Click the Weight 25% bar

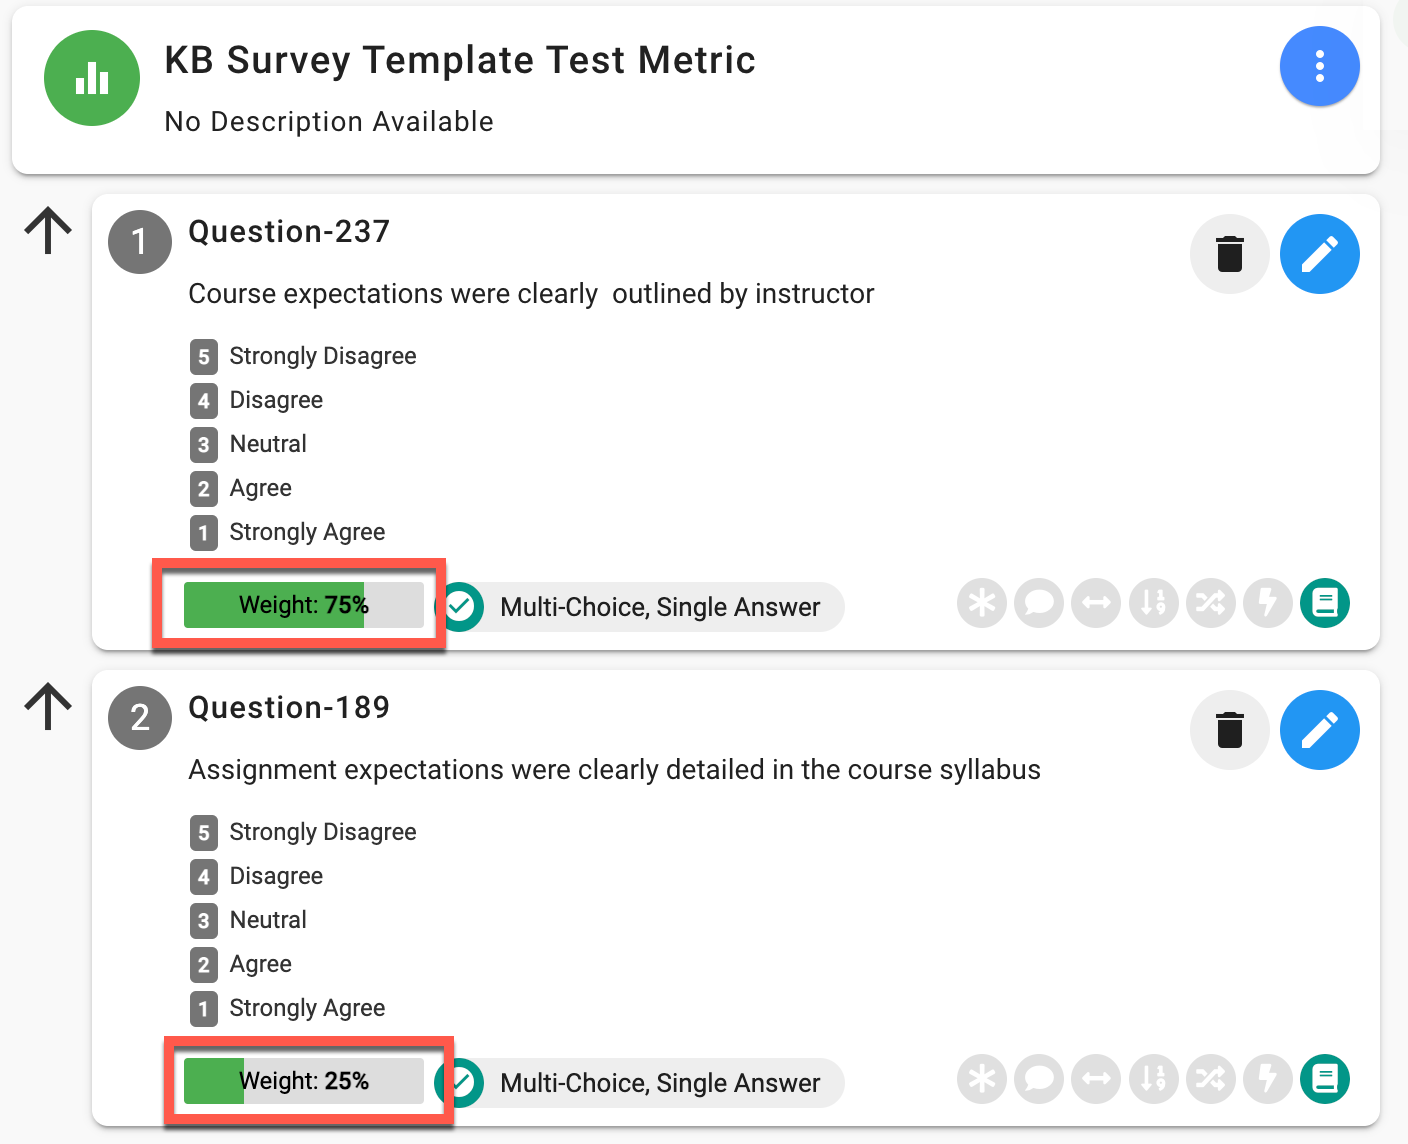[304, 1081]
